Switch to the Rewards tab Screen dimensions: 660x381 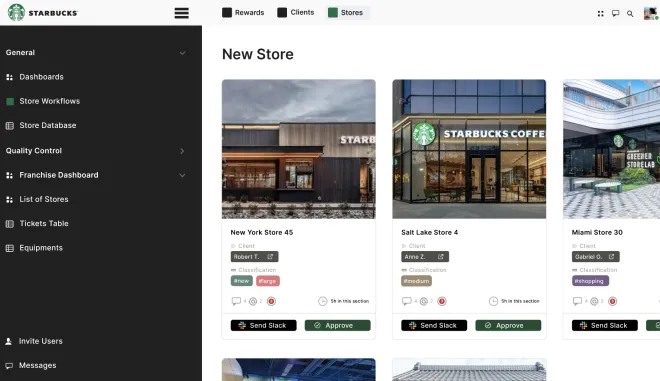(243, 13)
